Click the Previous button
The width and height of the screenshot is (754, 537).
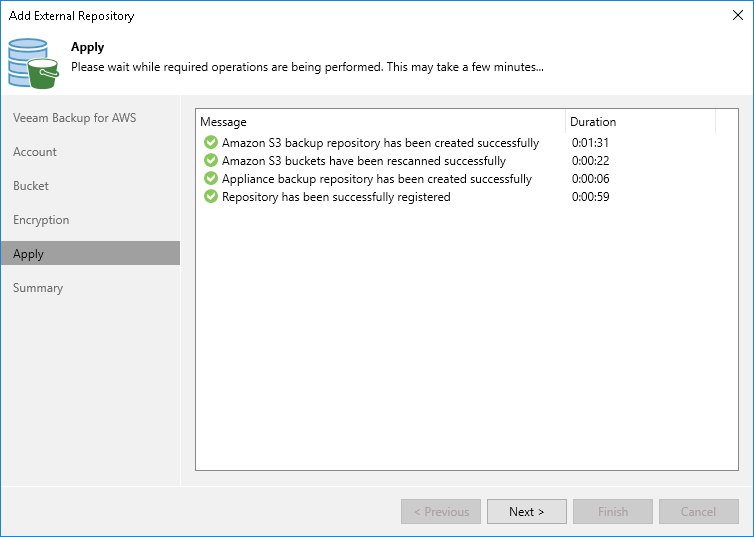(x=441, y=512)
